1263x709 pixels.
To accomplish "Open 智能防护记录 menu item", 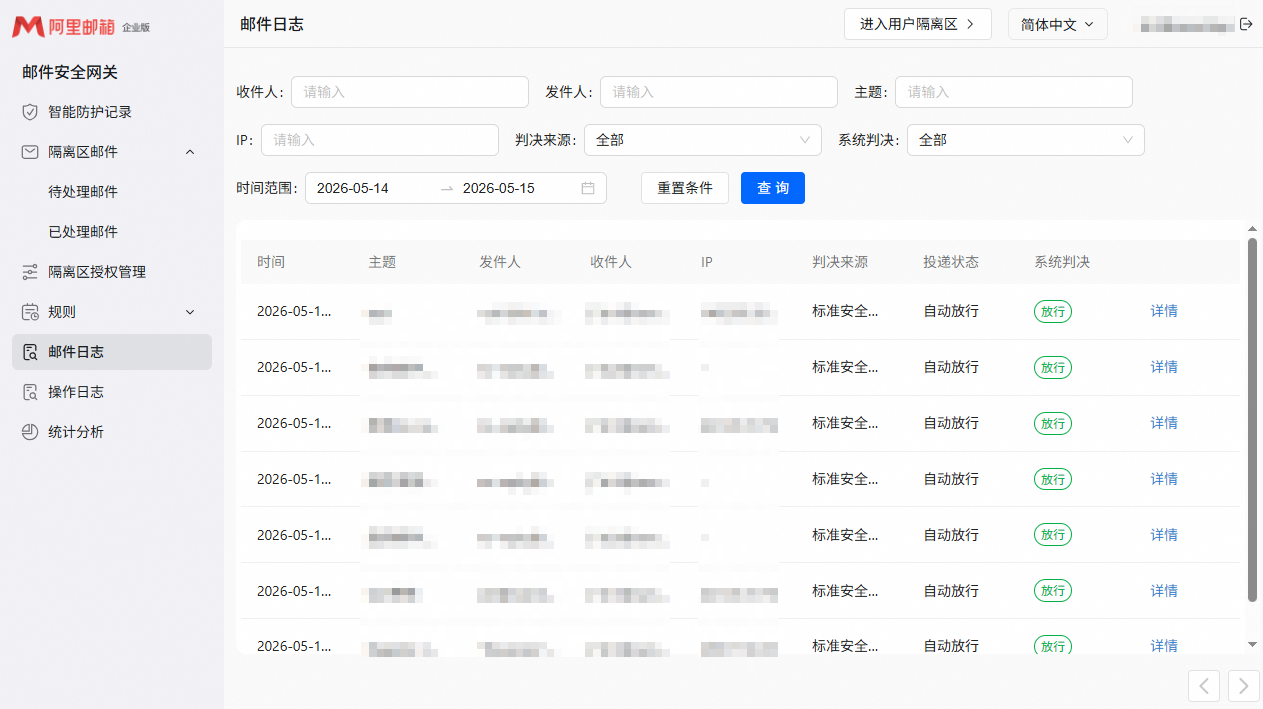I will click(x=112, y=112).
